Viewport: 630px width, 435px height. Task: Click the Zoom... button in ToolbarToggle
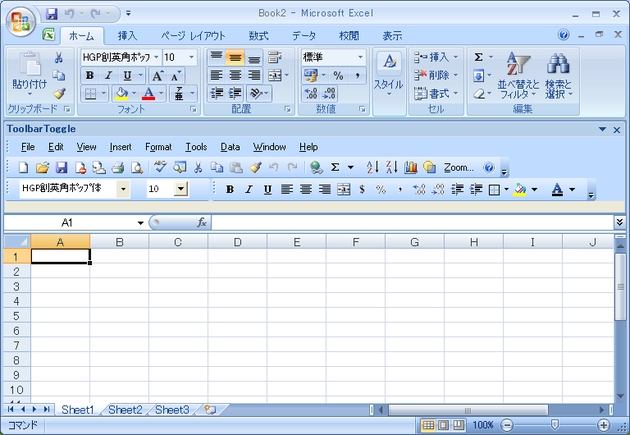coord(458,167)
